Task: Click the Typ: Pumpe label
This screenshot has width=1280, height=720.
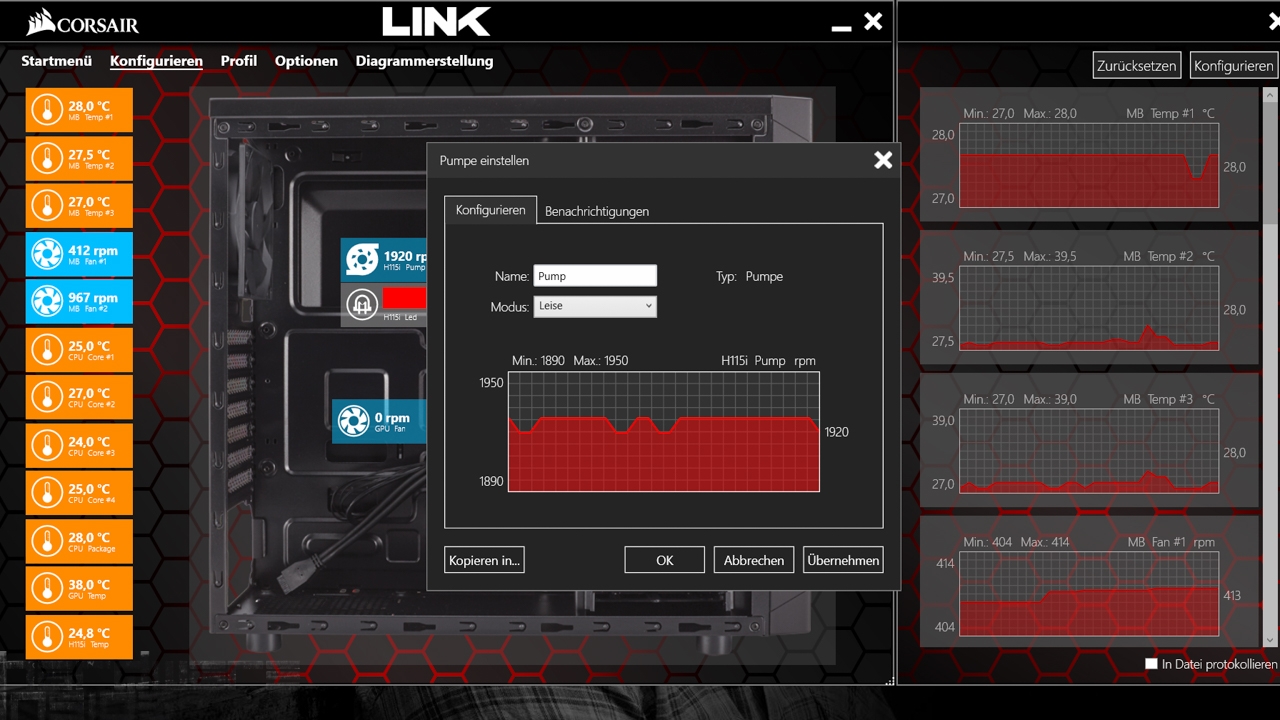Action: (x=749, y=276)
